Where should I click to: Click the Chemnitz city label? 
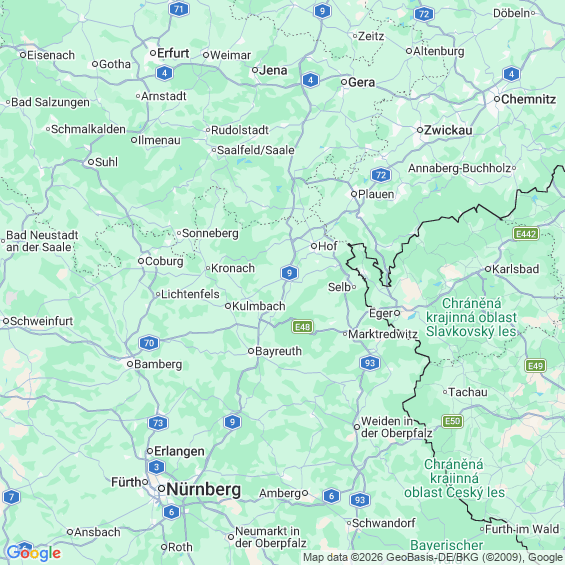[x=528, y=99]
